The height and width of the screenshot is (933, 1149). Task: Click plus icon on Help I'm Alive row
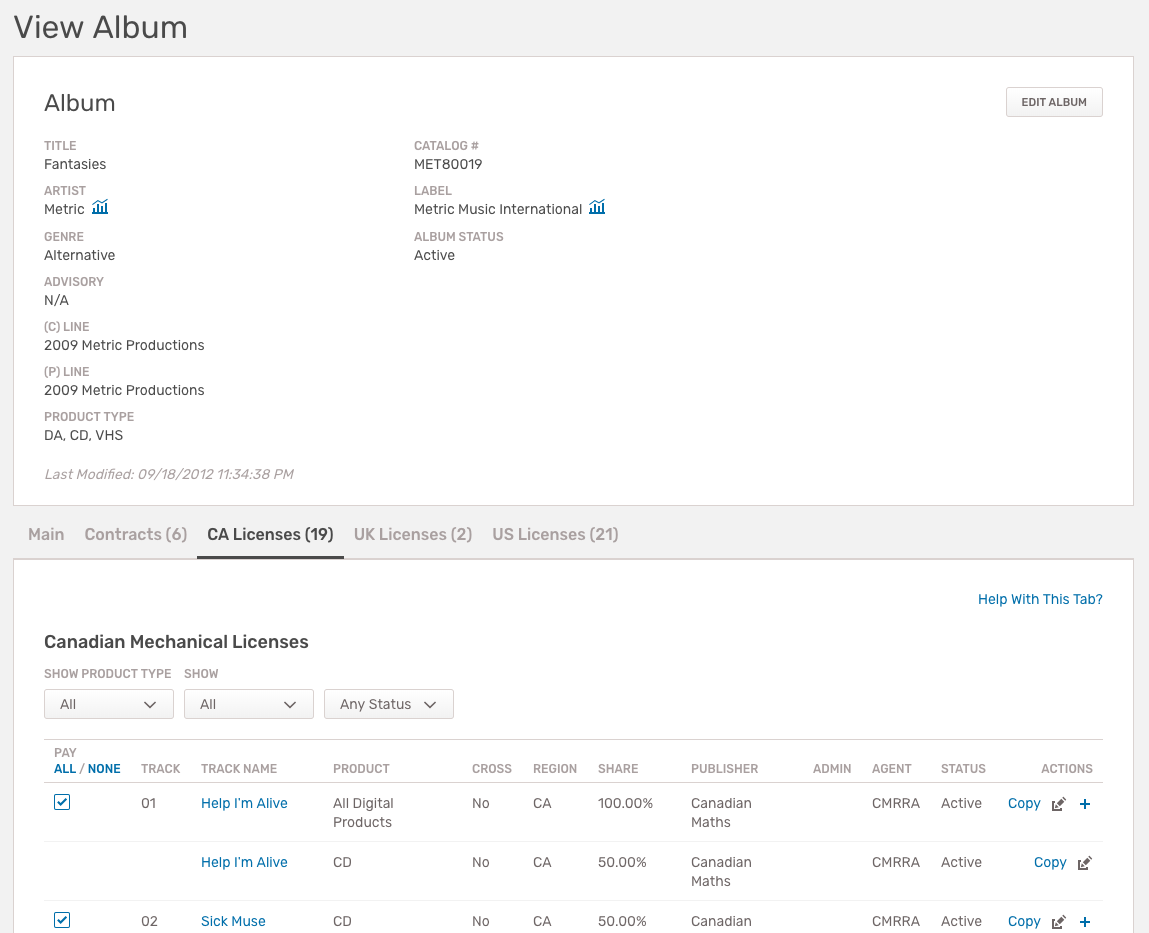1085,804
